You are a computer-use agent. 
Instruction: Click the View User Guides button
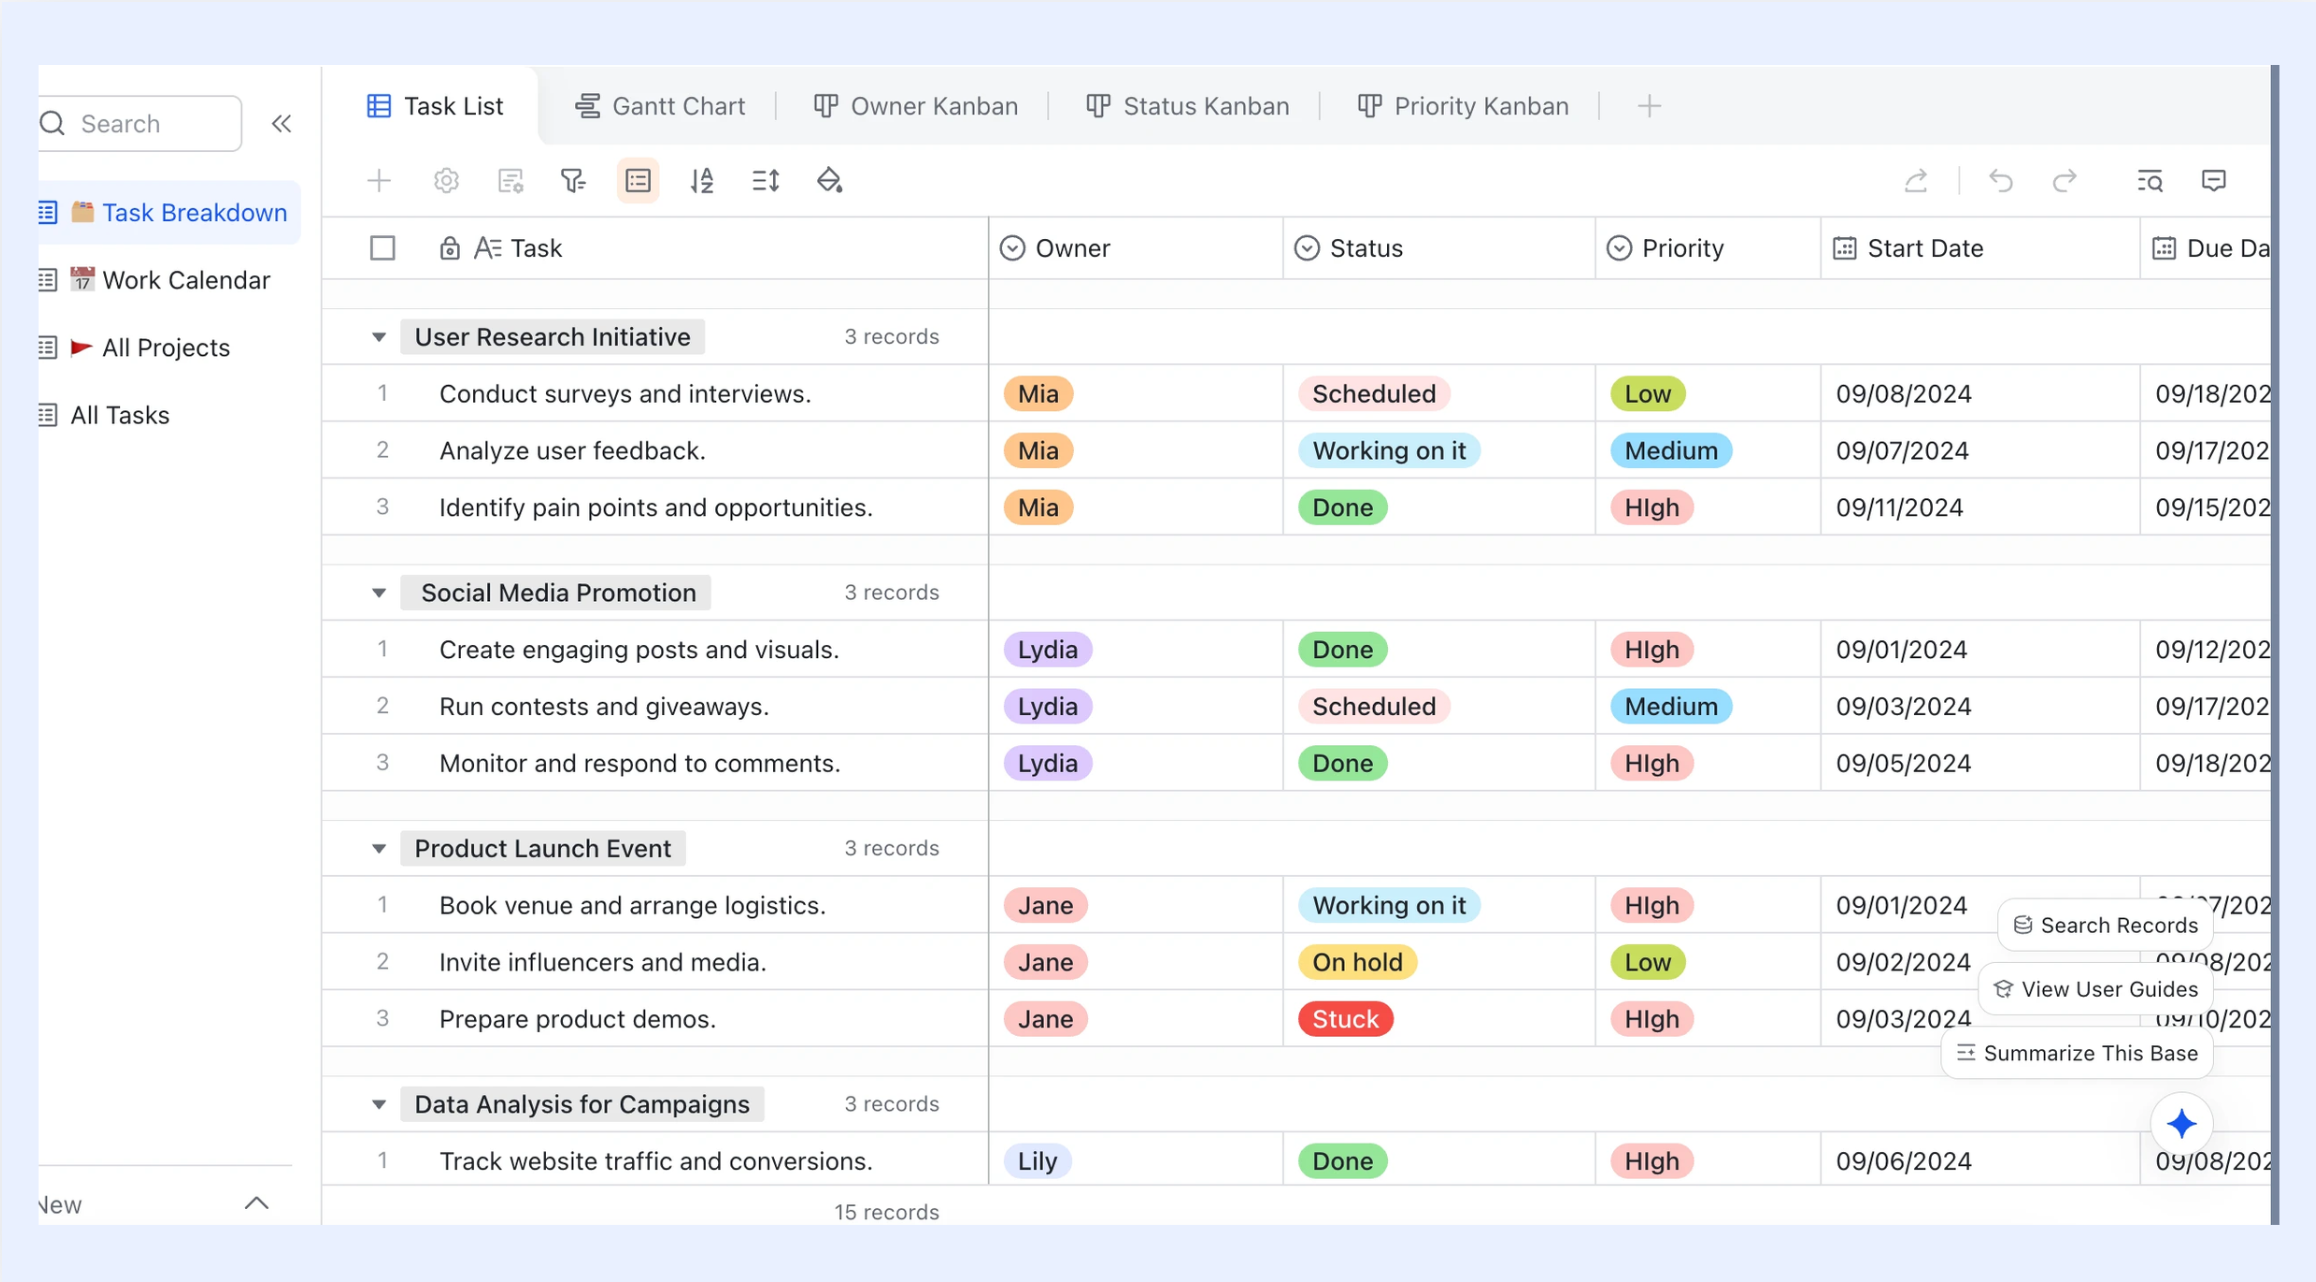coord(2096,989)
